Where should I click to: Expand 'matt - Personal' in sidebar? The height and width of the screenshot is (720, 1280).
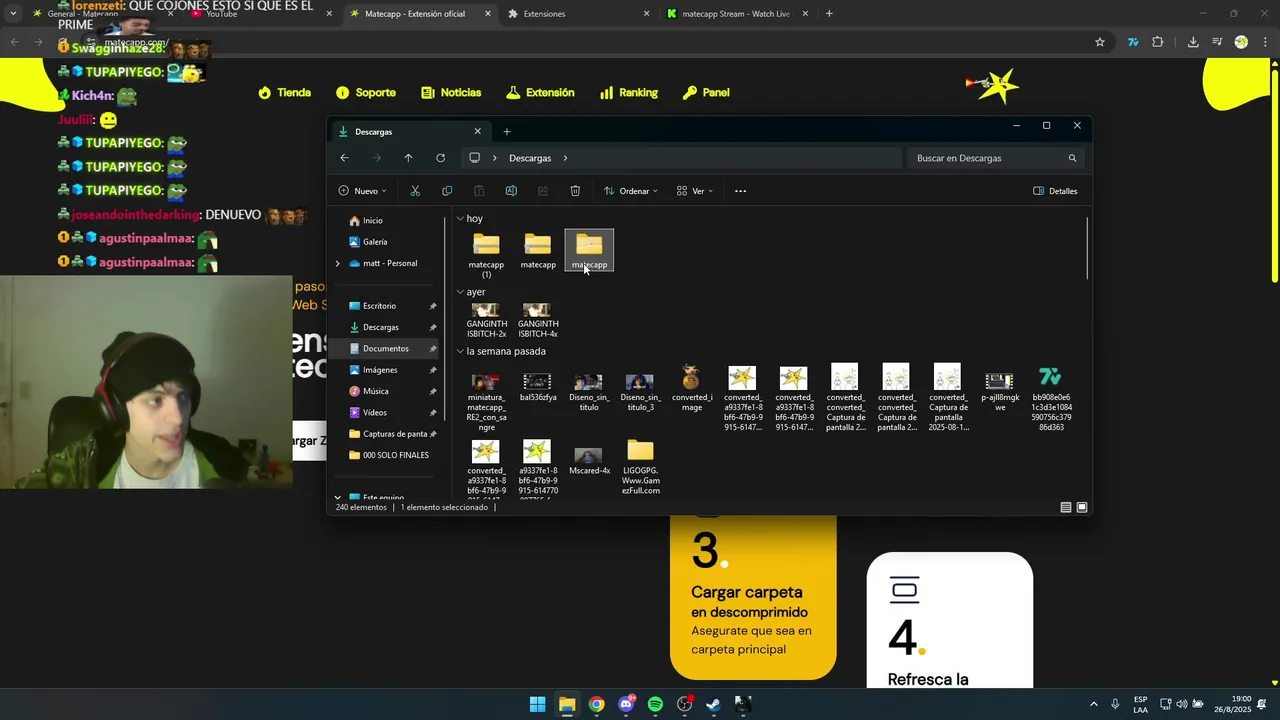click(338, 264)
